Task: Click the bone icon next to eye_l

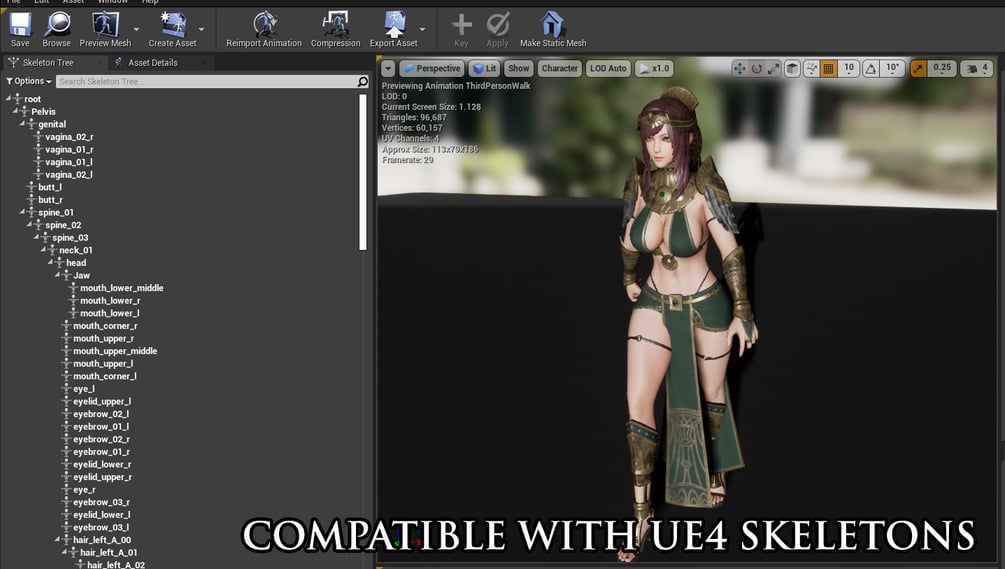Action: (x=66, y=389)
